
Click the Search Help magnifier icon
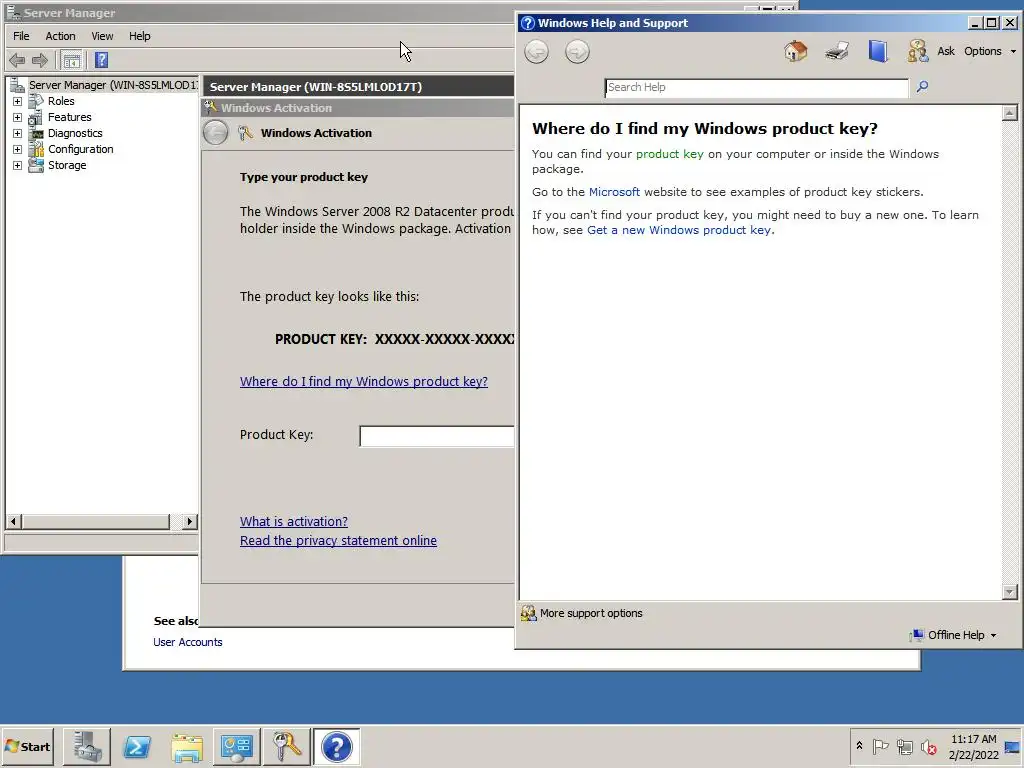click(922, 86)
